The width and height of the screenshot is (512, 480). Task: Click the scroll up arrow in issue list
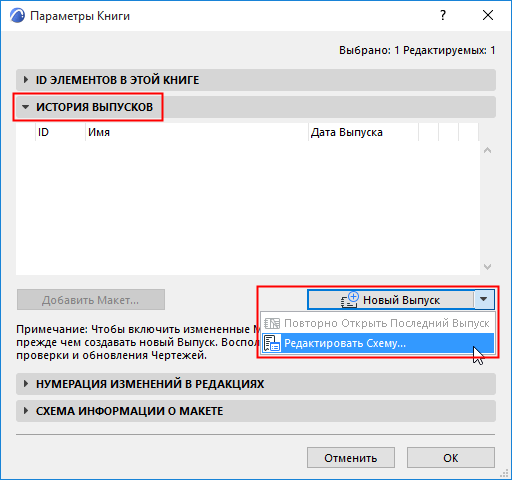pyautogui.click(x=488, y=151)
